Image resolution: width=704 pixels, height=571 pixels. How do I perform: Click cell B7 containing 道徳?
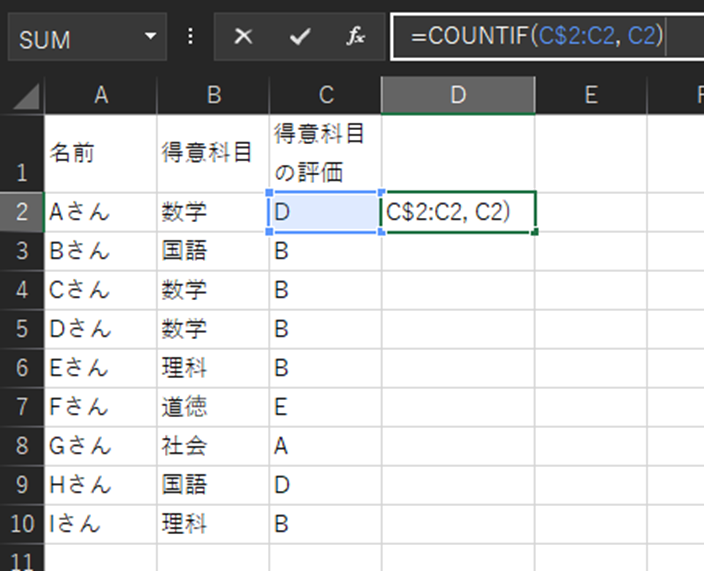213,406
